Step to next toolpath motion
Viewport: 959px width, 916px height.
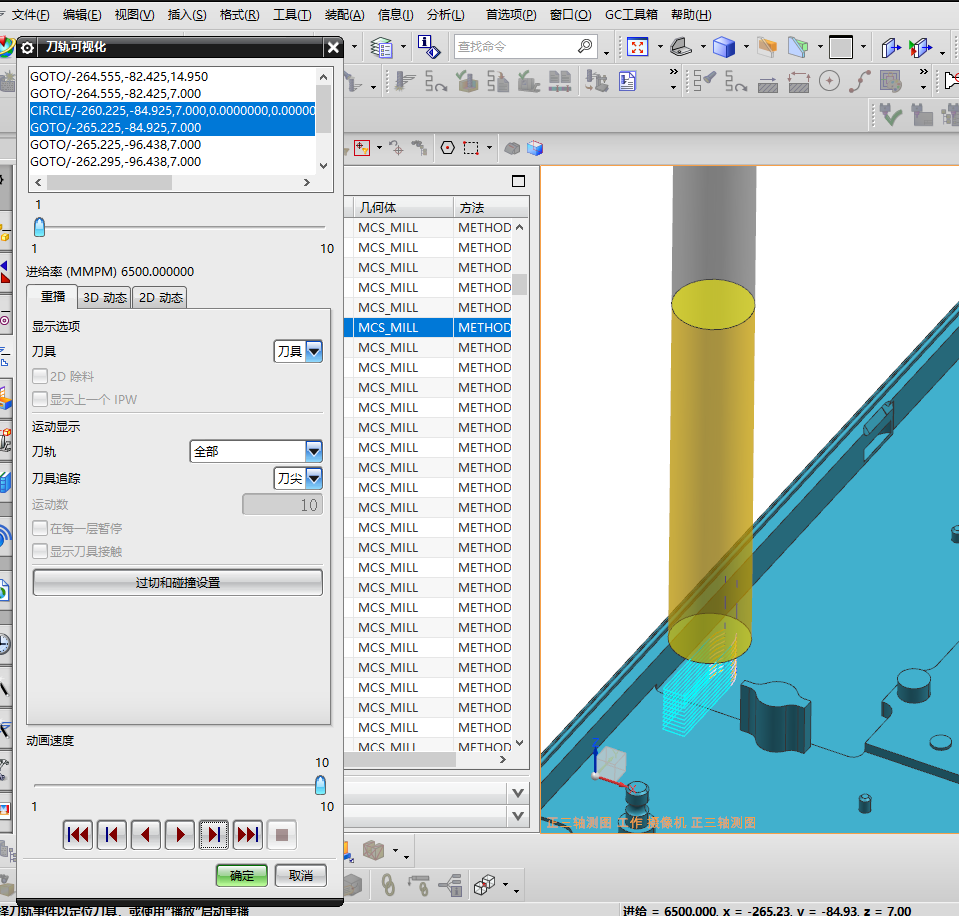[214, 834]
